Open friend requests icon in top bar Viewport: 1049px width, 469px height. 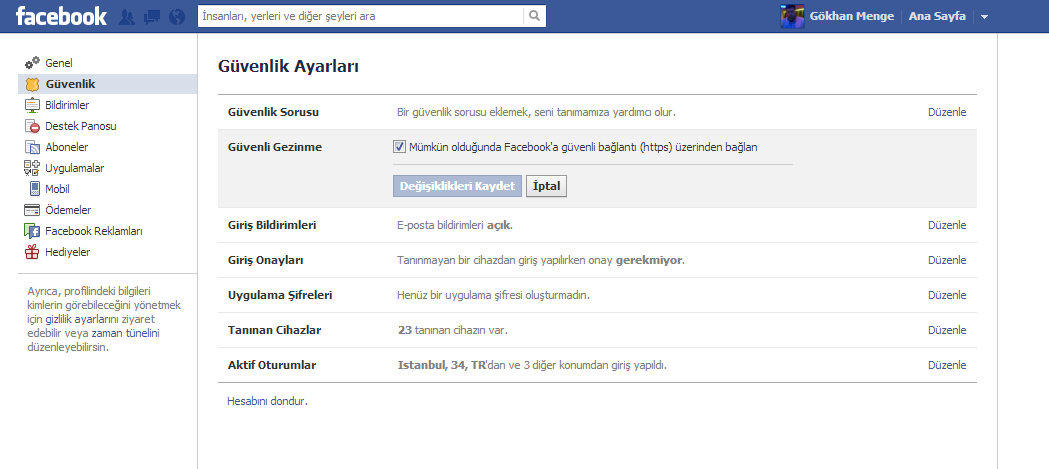click(x=126, y=17)
